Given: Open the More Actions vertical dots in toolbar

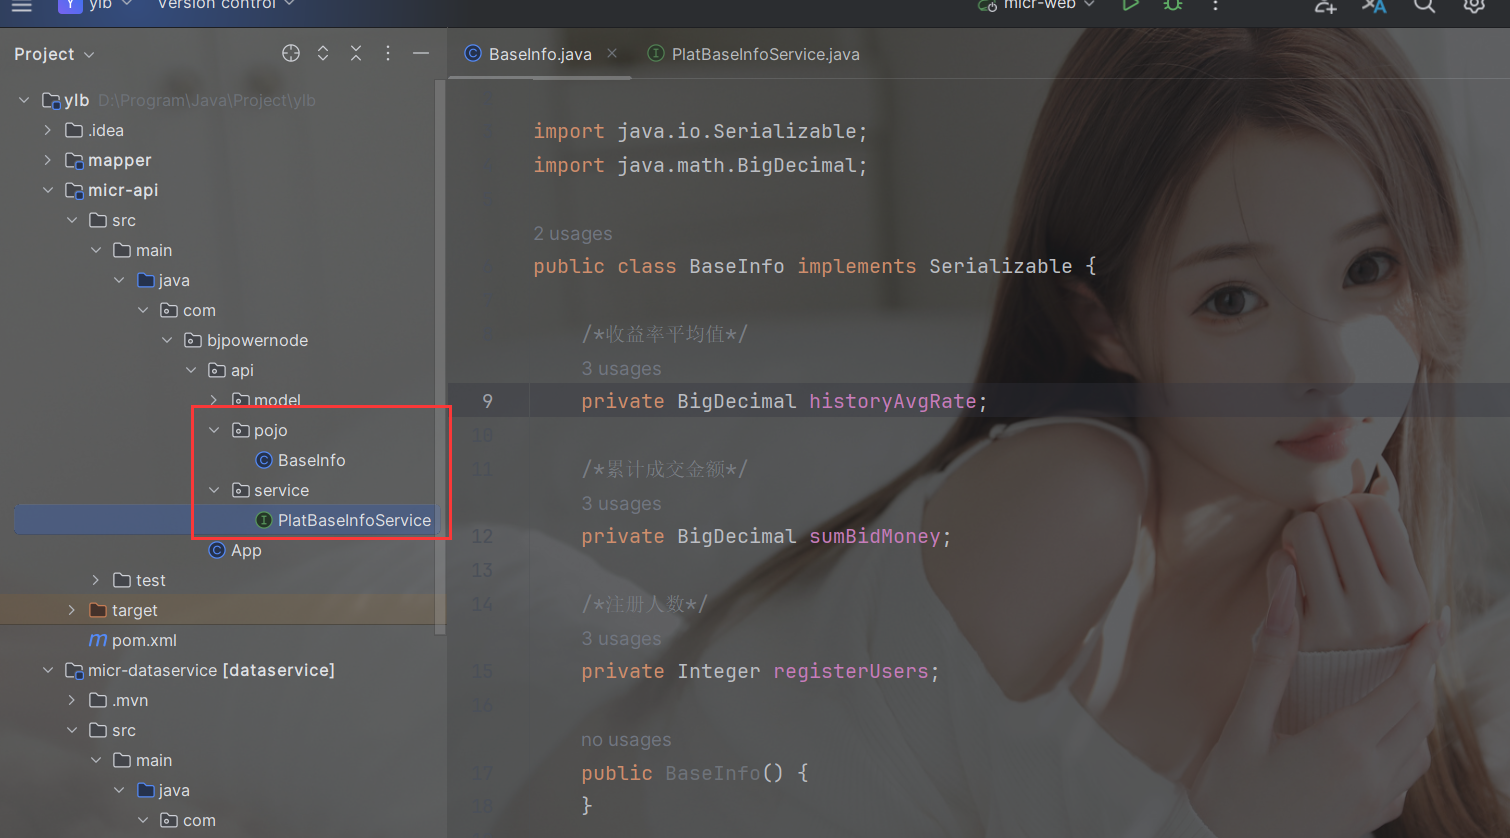Looking at the screenshot, I should click(x=1215, y=5).
